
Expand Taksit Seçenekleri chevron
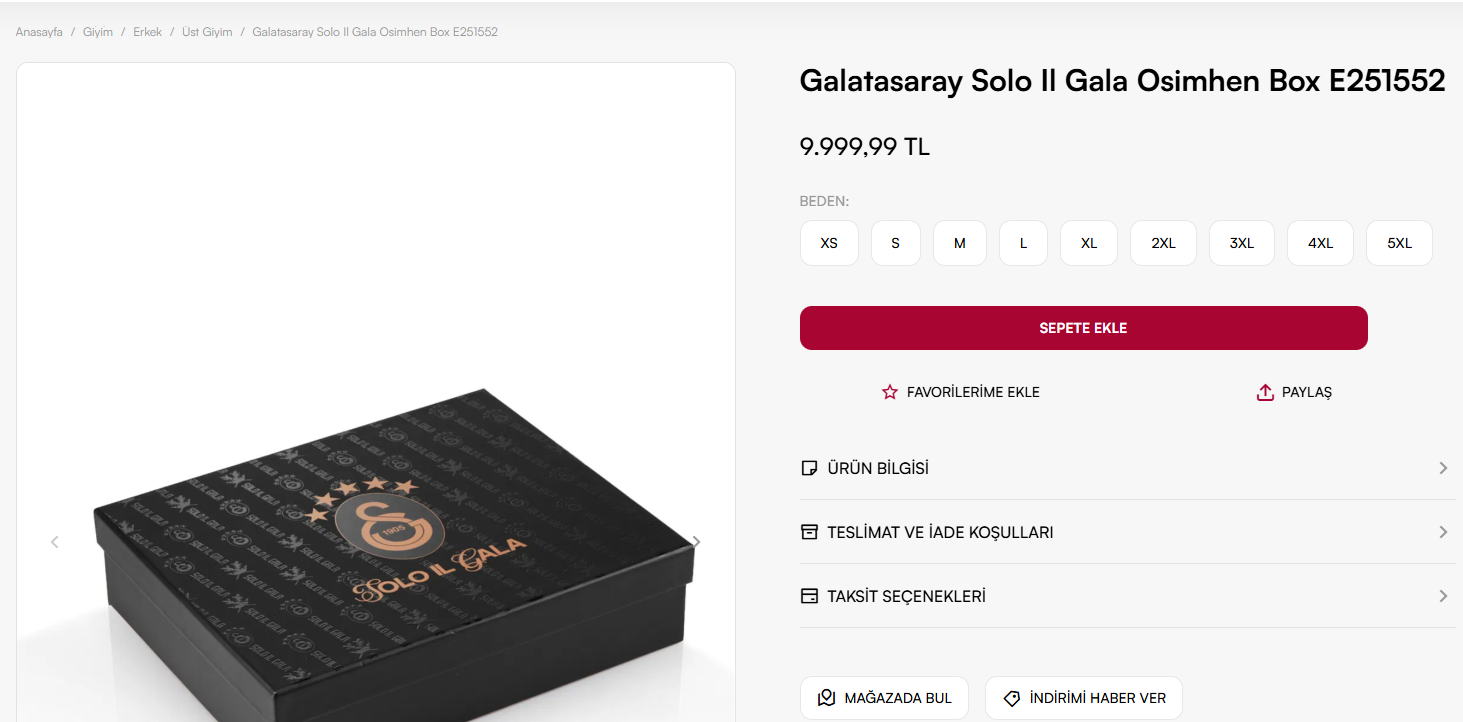1443,596
